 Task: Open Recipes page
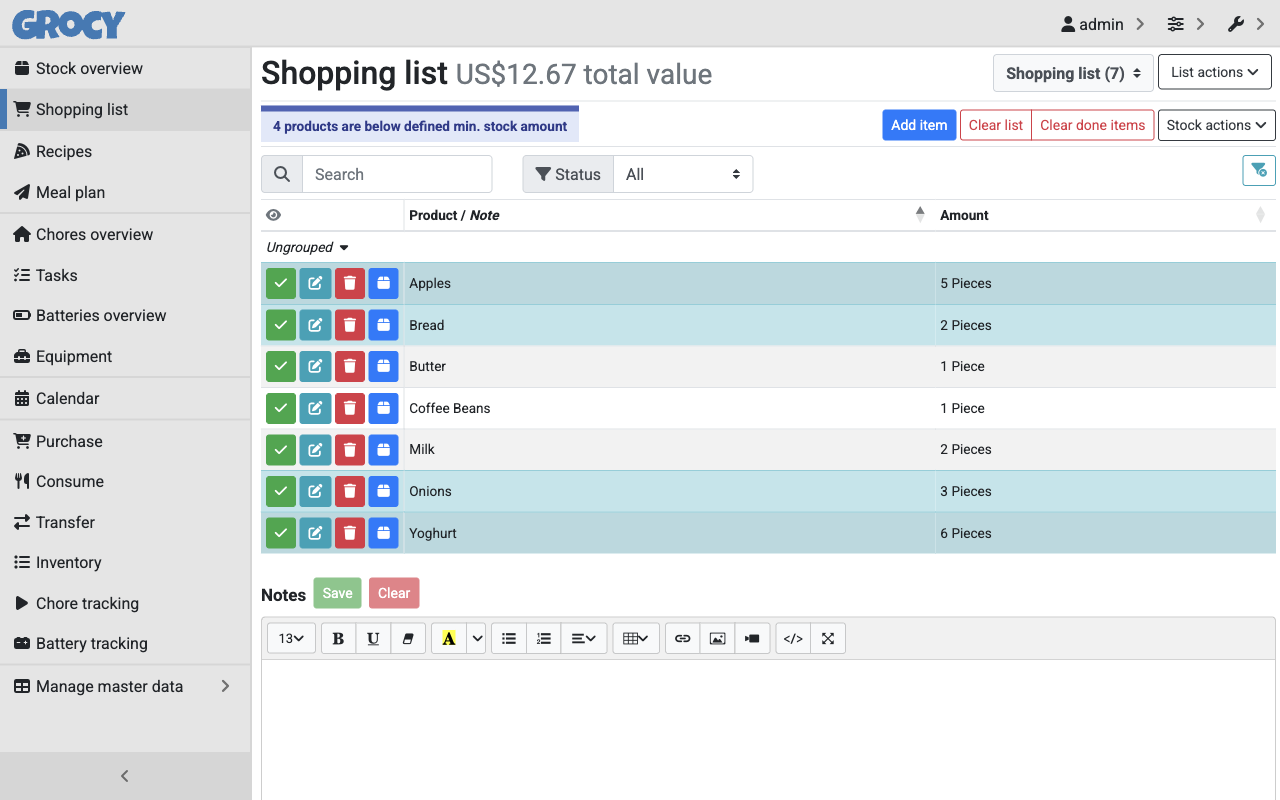pyautogui.click(x=125, y=151)
